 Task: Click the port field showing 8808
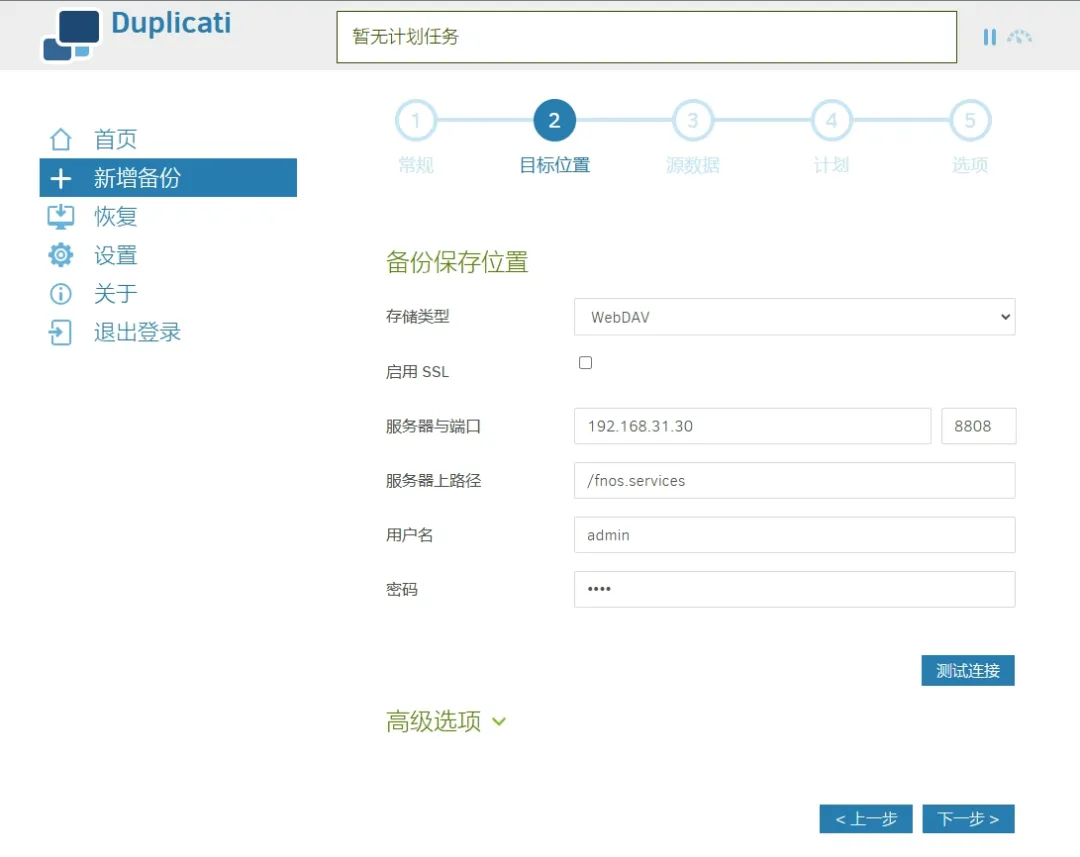click(x=978, y=426)
